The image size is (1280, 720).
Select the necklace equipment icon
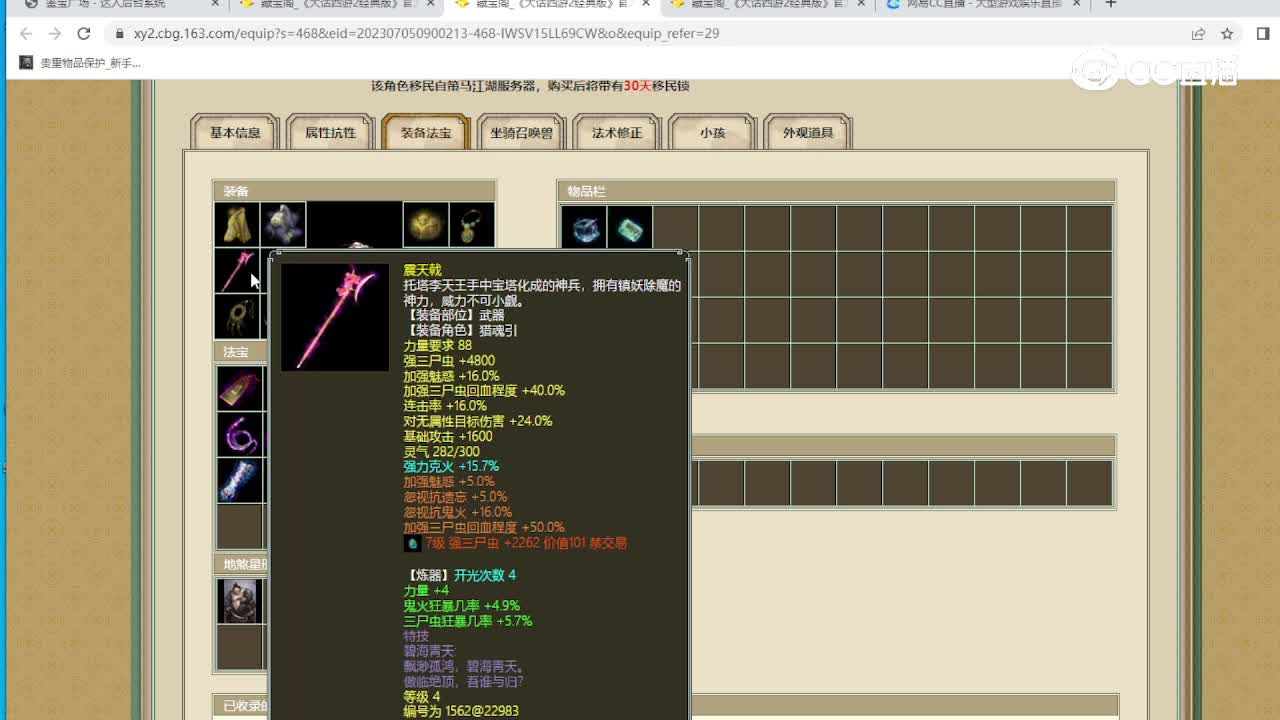[472, 225]
